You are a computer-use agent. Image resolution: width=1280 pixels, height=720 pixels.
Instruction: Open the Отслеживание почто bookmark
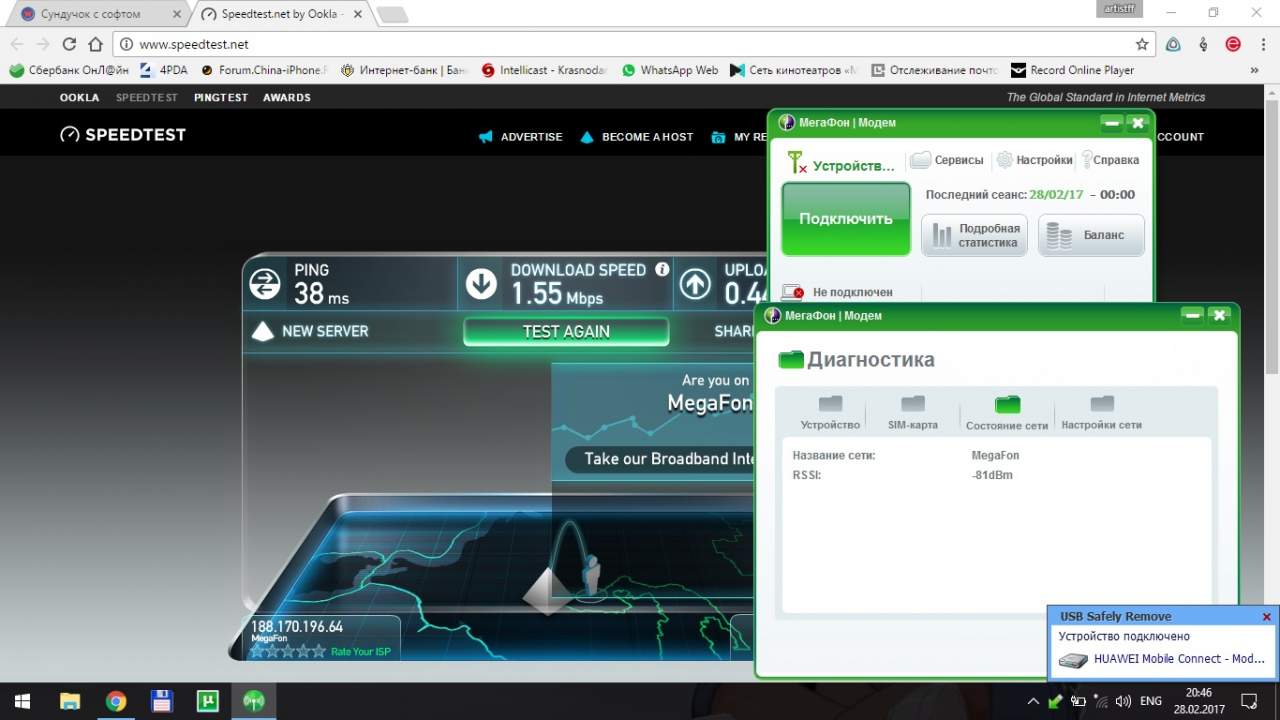point(934,70)
